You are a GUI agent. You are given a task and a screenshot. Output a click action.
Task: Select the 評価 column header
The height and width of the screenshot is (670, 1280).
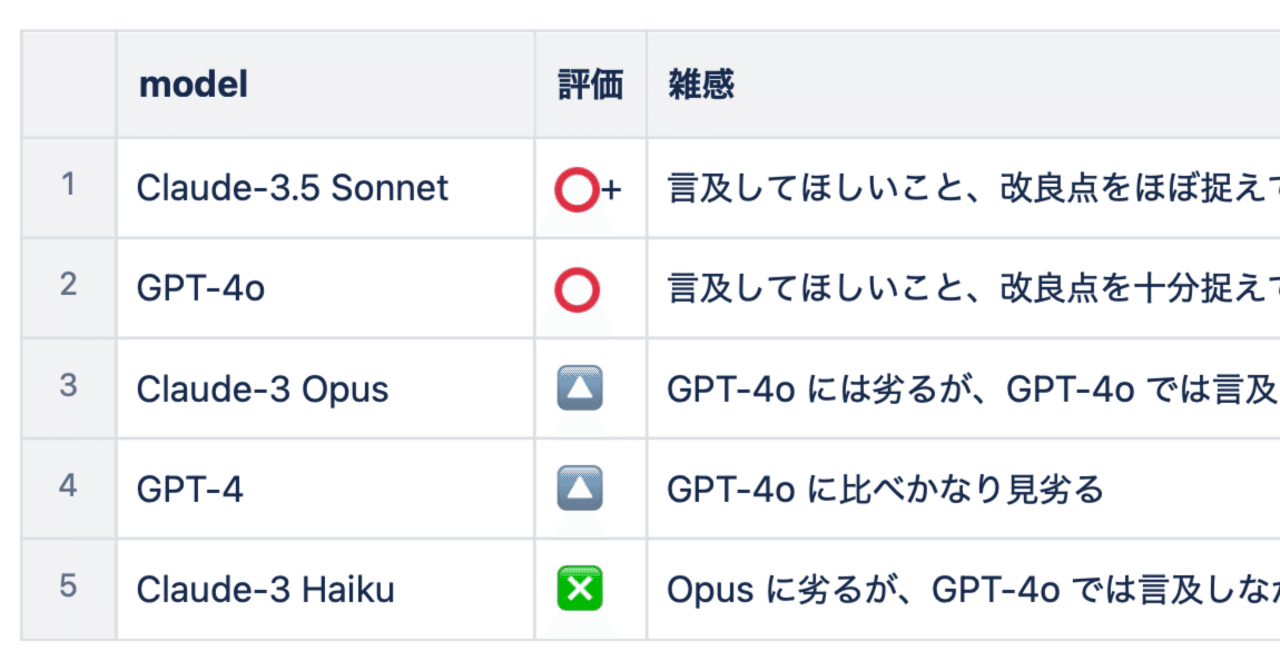click(590, 85)
